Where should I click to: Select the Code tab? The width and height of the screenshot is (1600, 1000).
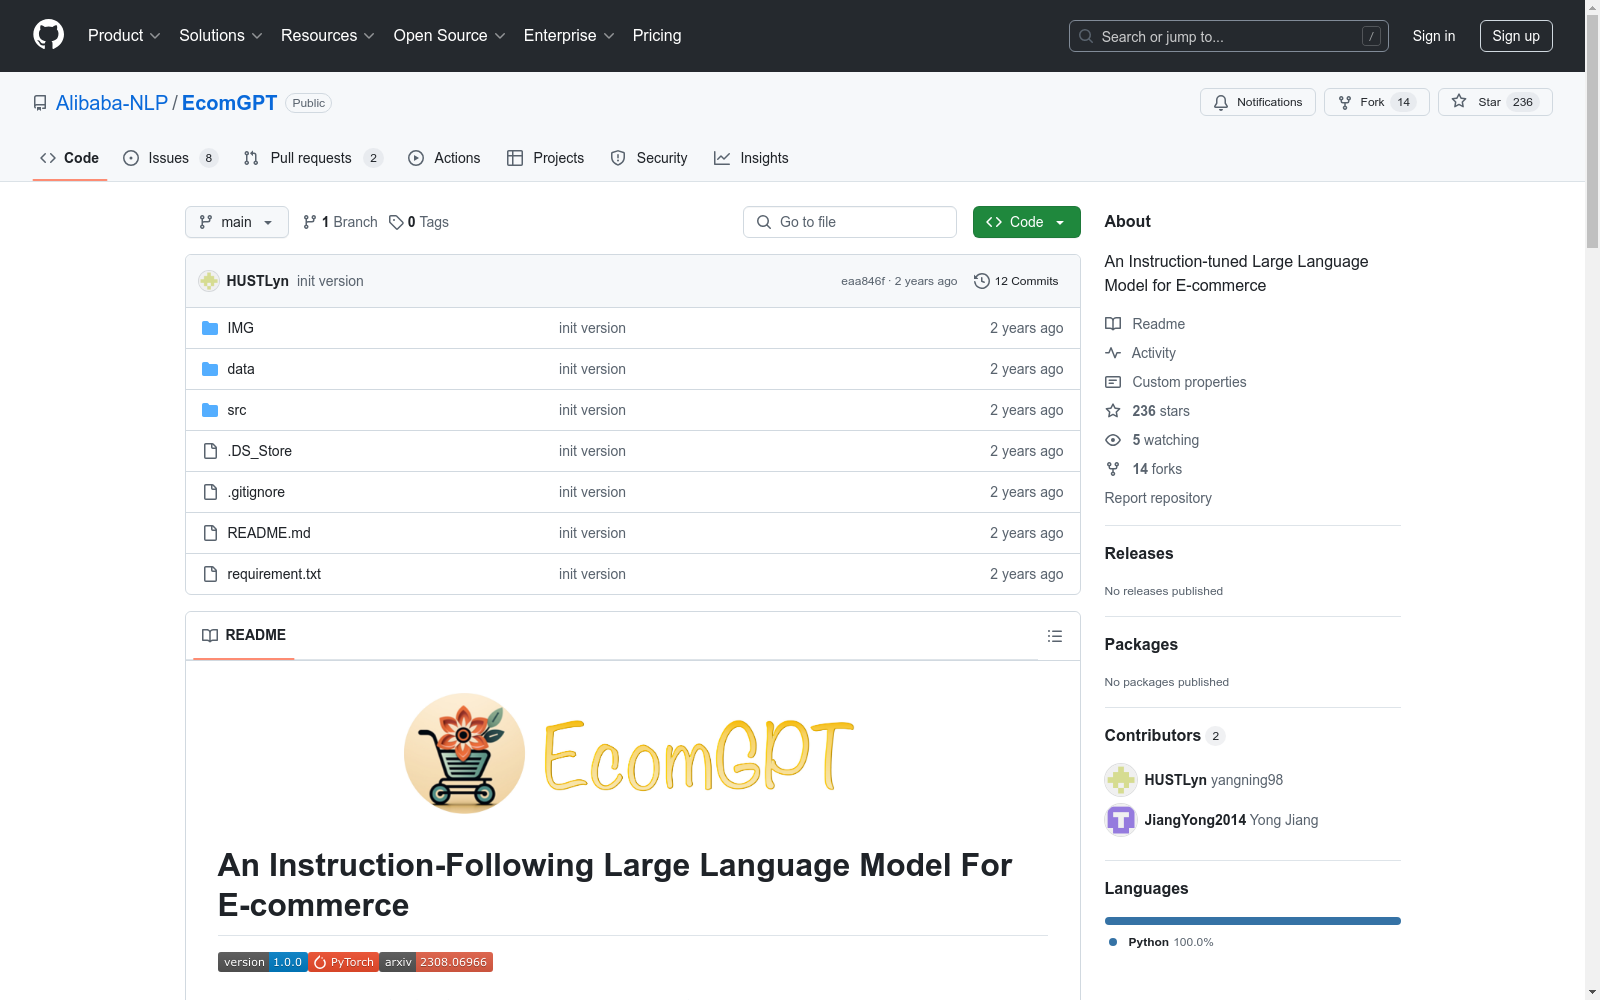(69, 158)
